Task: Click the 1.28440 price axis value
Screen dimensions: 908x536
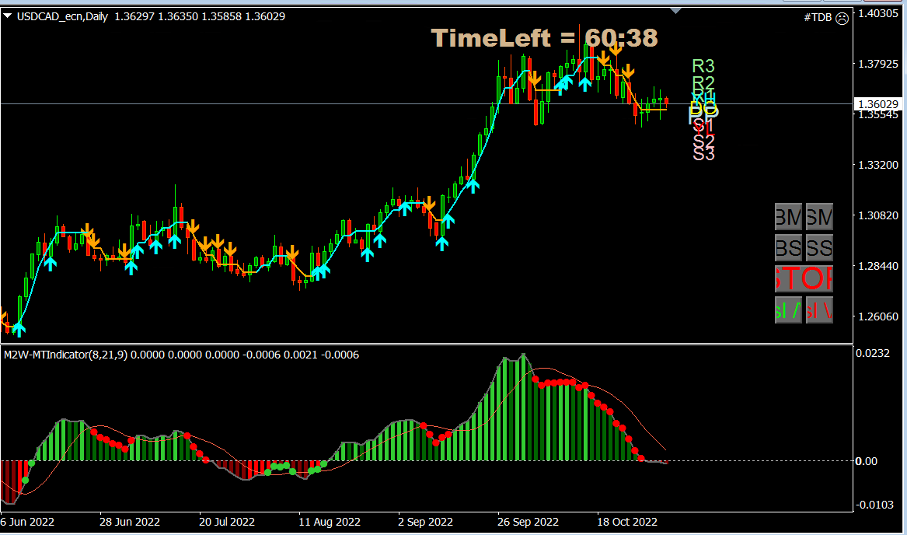Action: point(878,266)
